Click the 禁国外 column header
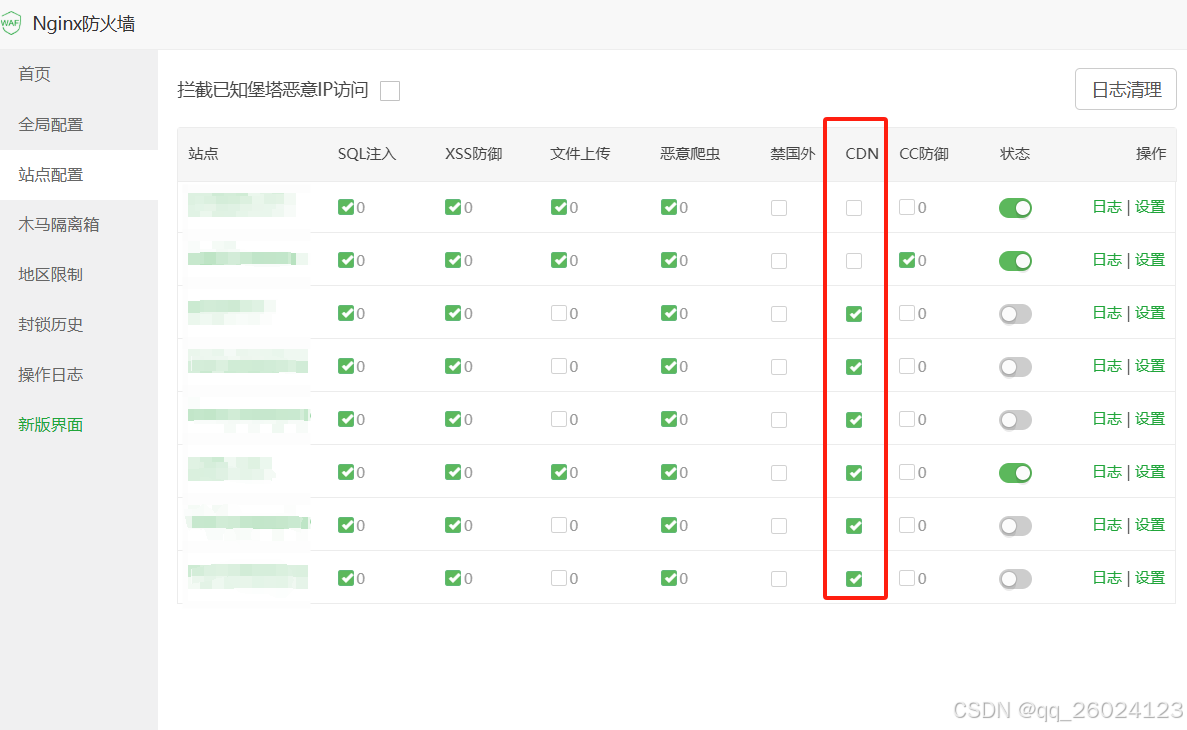1187x730 pixels. coord(793,154)
